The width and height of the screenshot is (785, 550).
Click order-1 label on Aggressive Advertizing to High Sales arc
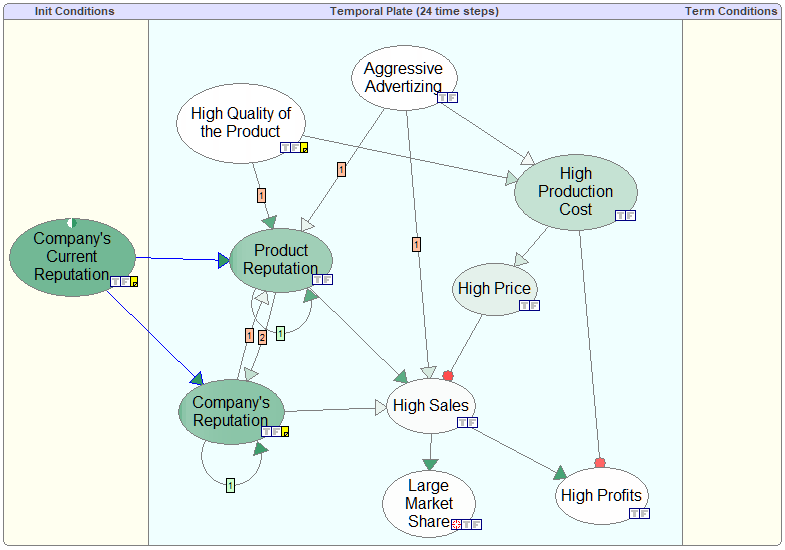416,245
